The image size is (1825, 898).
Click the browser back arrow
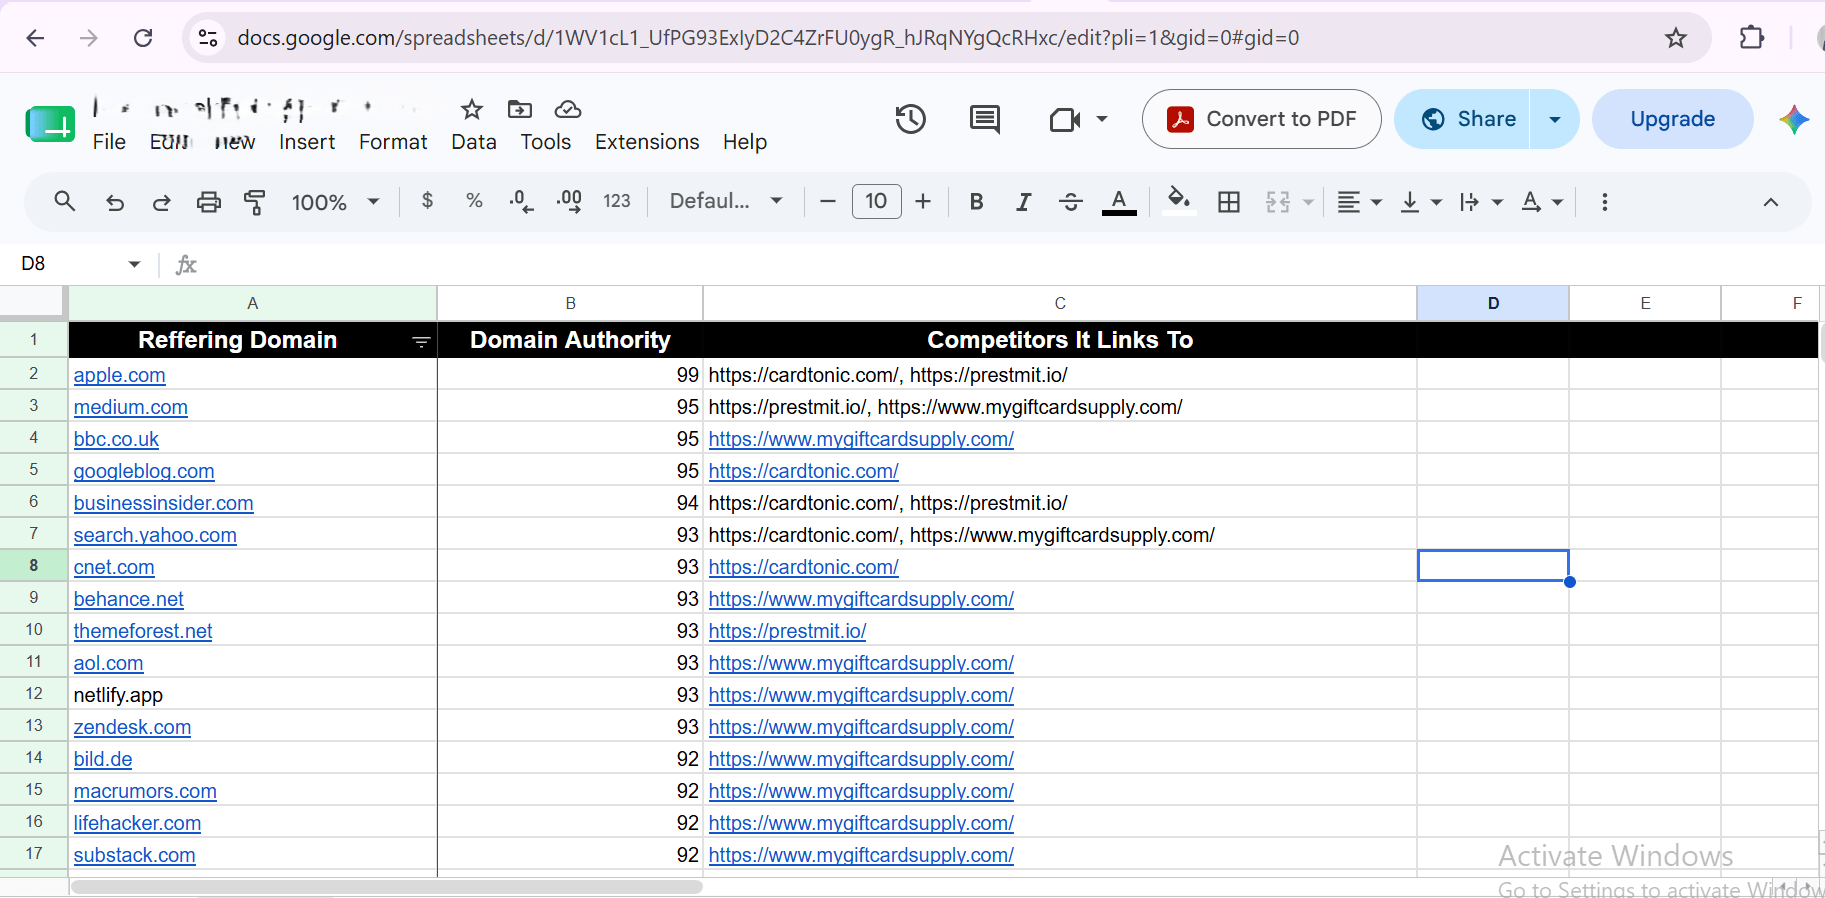(x=36, y=38)
